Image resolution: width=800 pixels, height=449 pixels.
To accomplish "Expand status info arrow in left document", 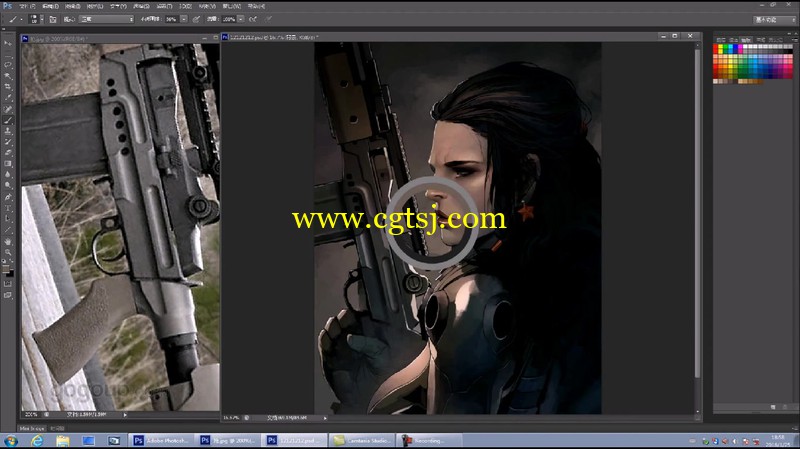I will (x=125, y=415).
